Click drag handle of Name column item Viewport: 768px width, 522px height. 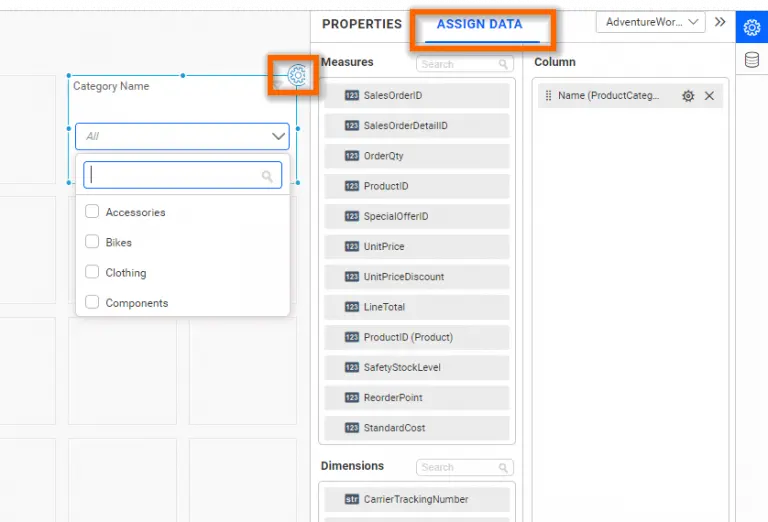[548, 96]
